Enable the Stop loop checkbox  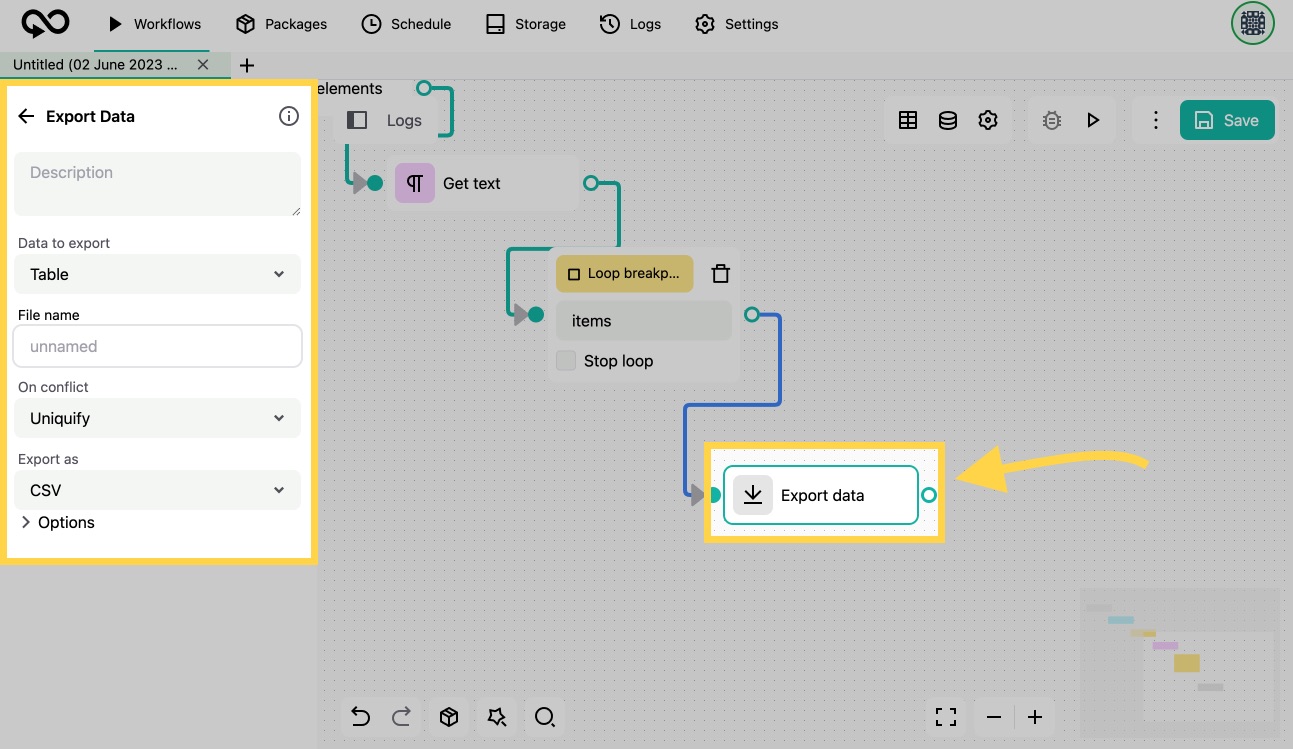[x=566, y=361]
